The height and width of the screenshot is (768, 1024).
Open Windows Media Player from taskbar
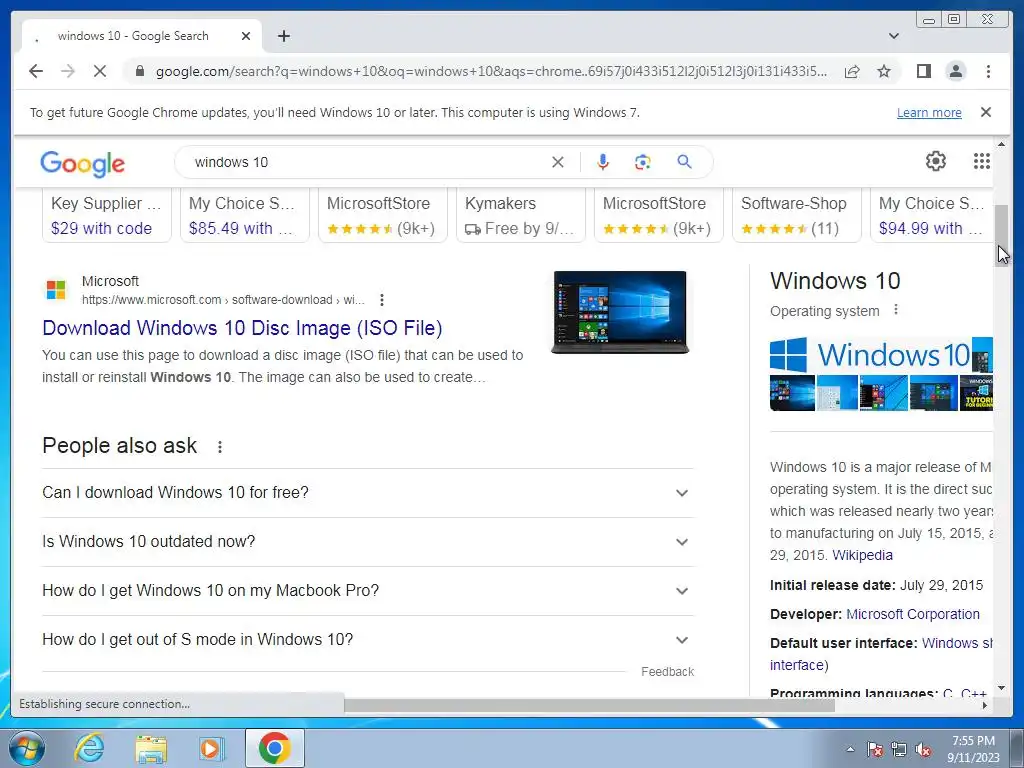(x=212, y=748)
